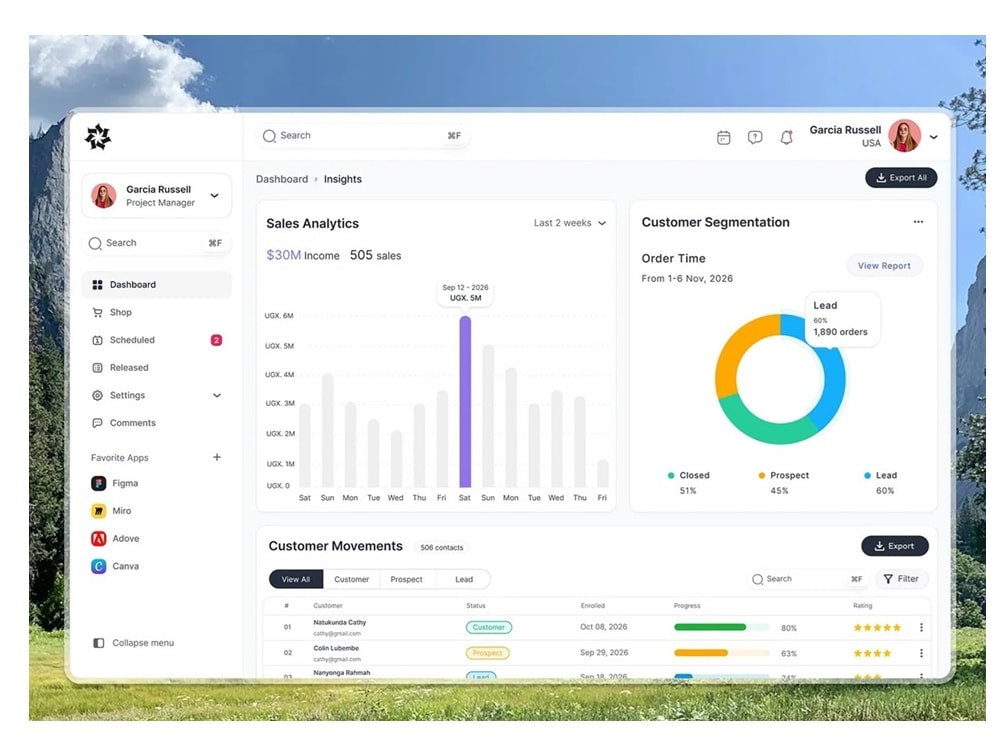Click the Customer Movements Export button

[x=895, y=546]
